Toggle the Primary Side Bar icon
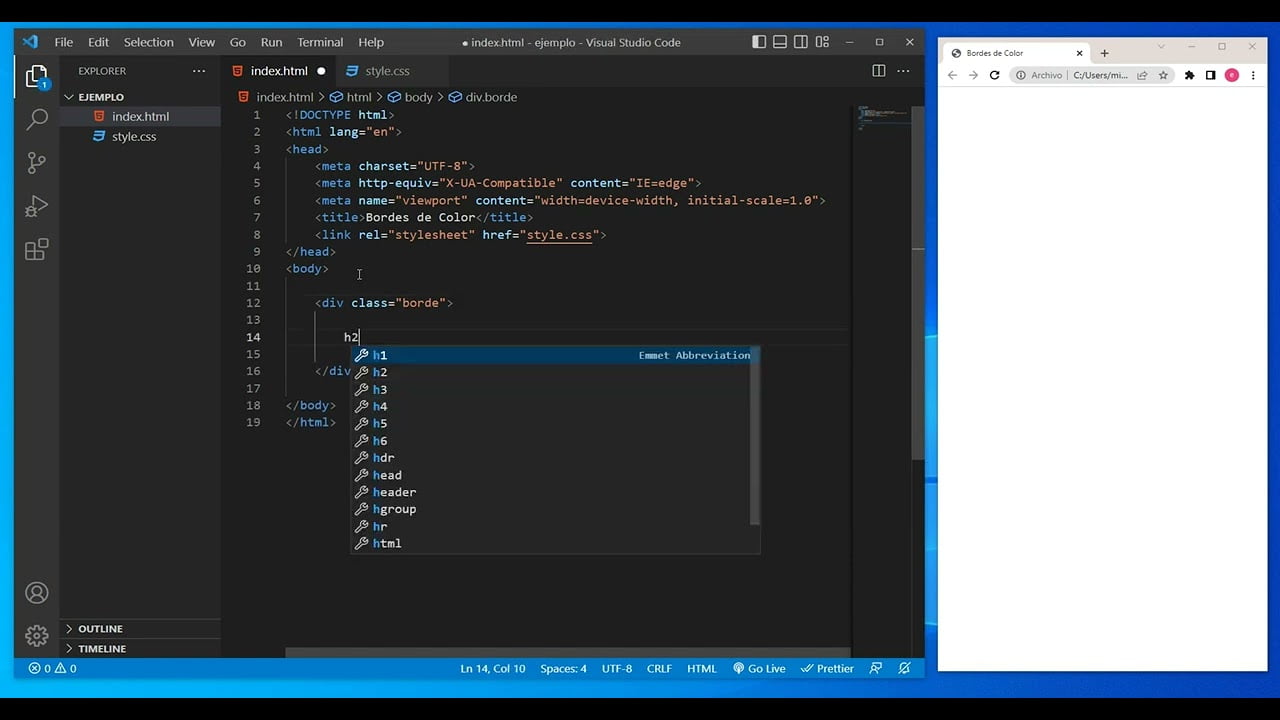1280x720 pixels. click(x=758, y=42)
